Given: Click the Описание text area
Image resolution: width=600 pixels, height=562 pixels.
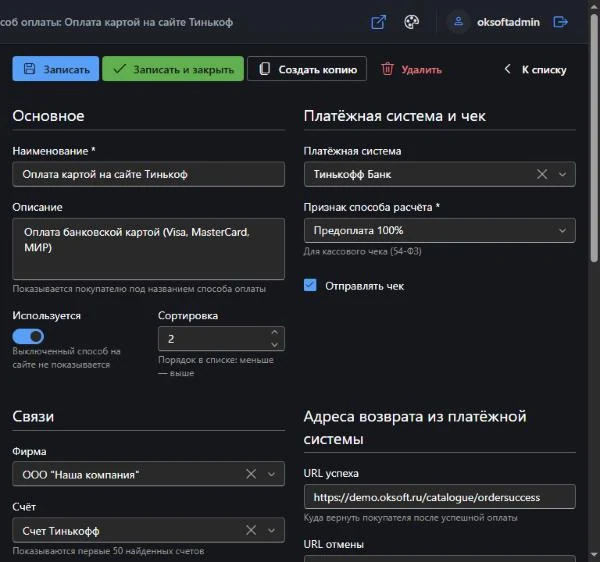Looking at the screenshot, I should tap(148, 249).
